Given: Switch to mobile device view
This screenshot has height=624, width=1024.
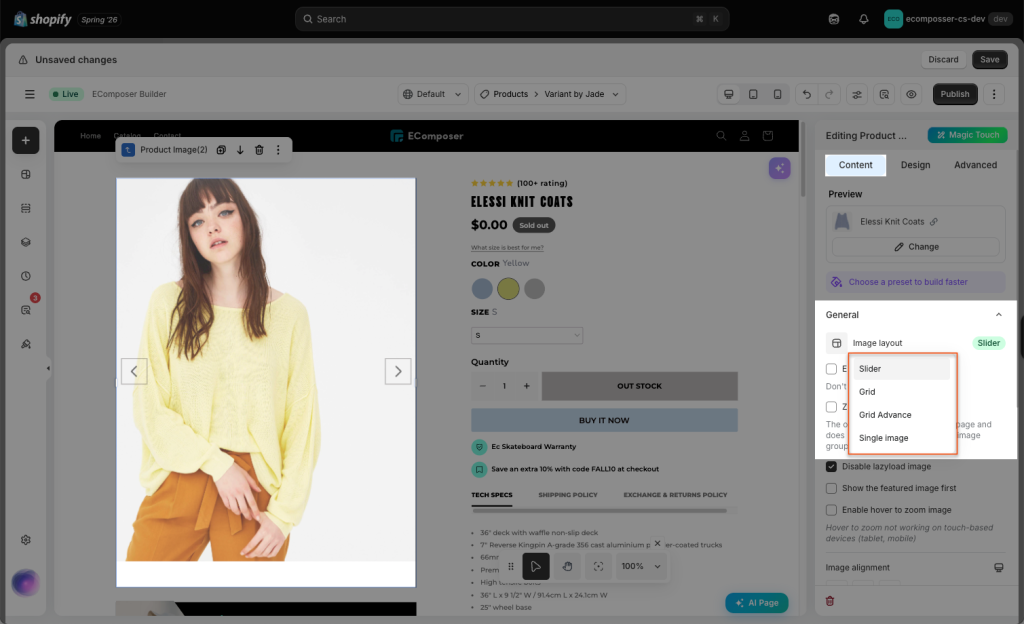Looking at the screenshot, I should point(777,94).
